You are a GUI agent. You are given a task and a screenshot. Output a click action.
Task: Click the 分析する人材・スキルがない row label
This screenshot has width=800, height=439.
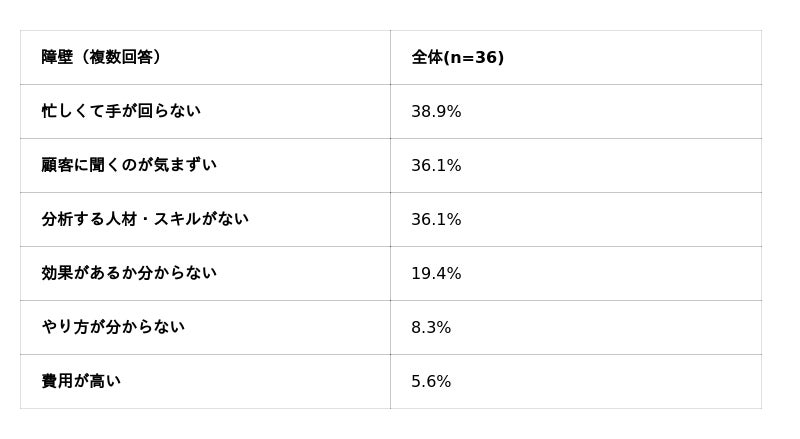(145, 219)
